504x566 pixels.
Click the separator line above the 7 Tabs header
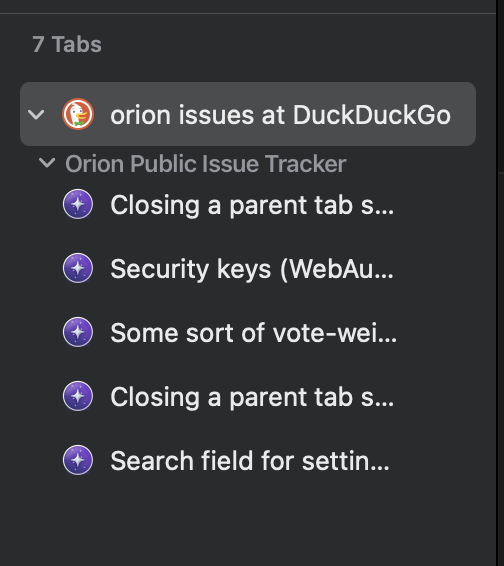pos(248,14)
